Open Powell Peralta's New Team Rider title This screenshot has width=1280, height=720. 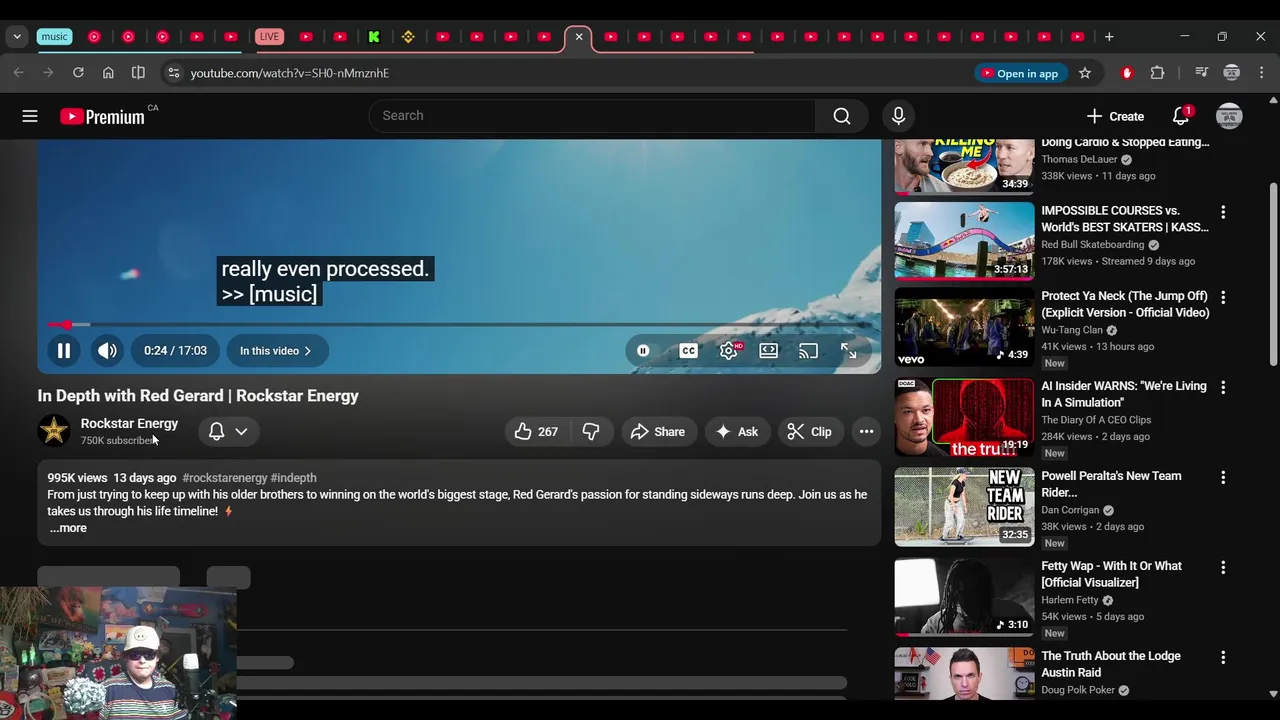tap(1111, 484)
